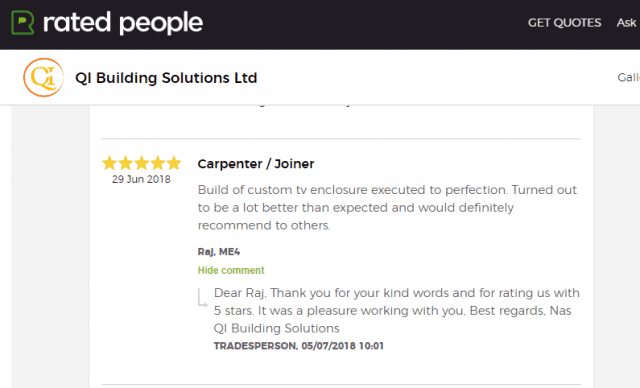Click the first yellow rating star
The image size is (640, 388).
109,163
